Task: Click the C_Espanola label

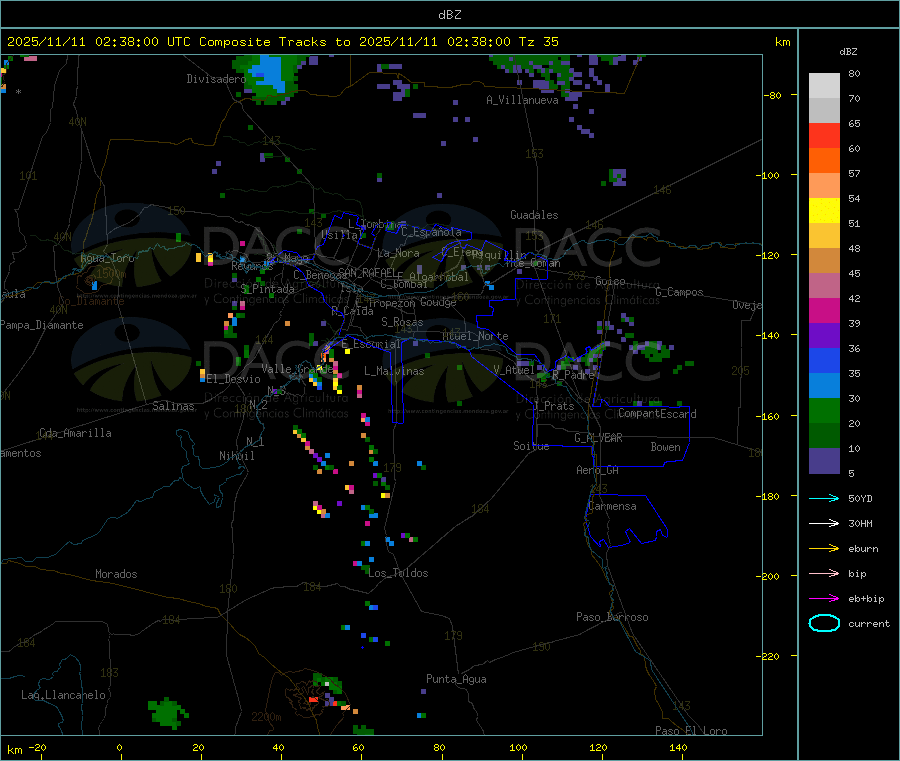Action: tap(431, 232)
